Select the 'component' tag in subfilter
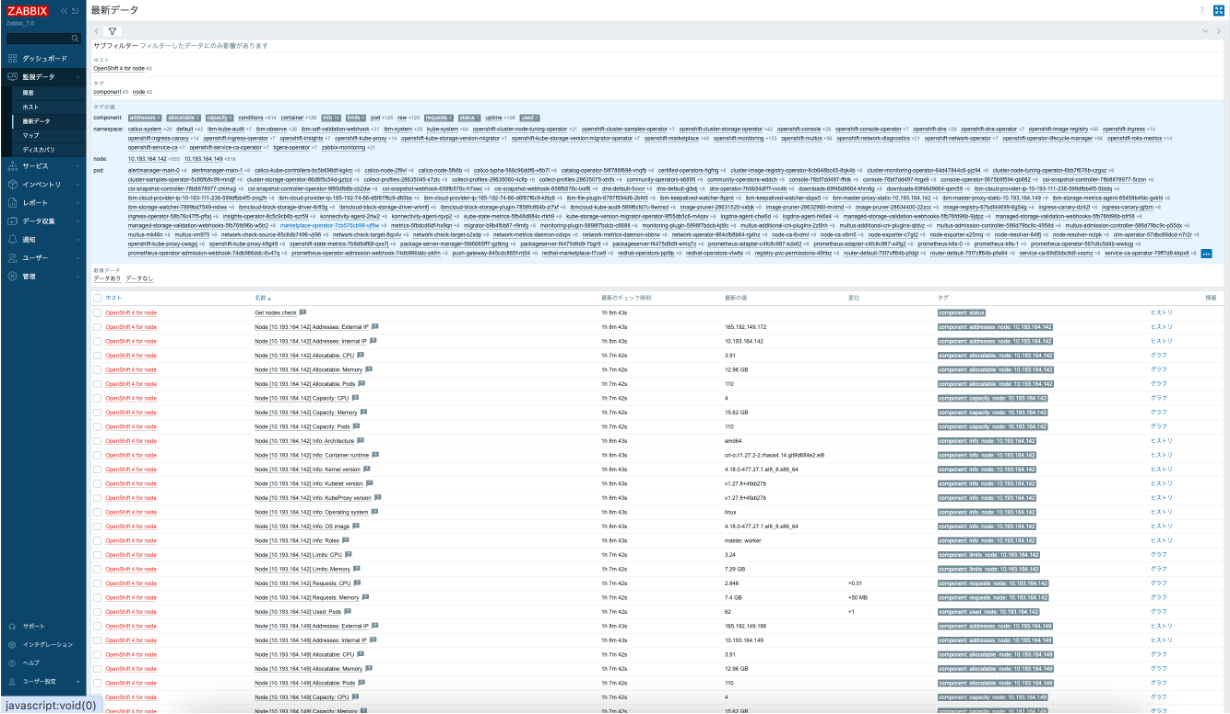Screen dimensions: 1230x714 click(107, 91)
